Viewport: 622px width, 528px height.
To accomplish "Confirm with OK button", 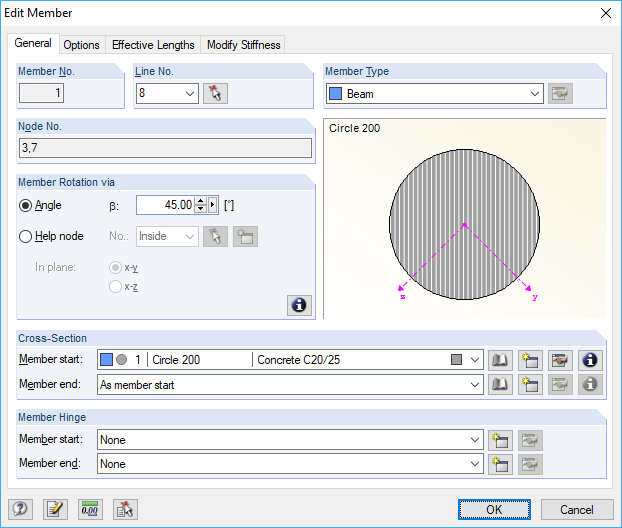I will tap(494, 509).
